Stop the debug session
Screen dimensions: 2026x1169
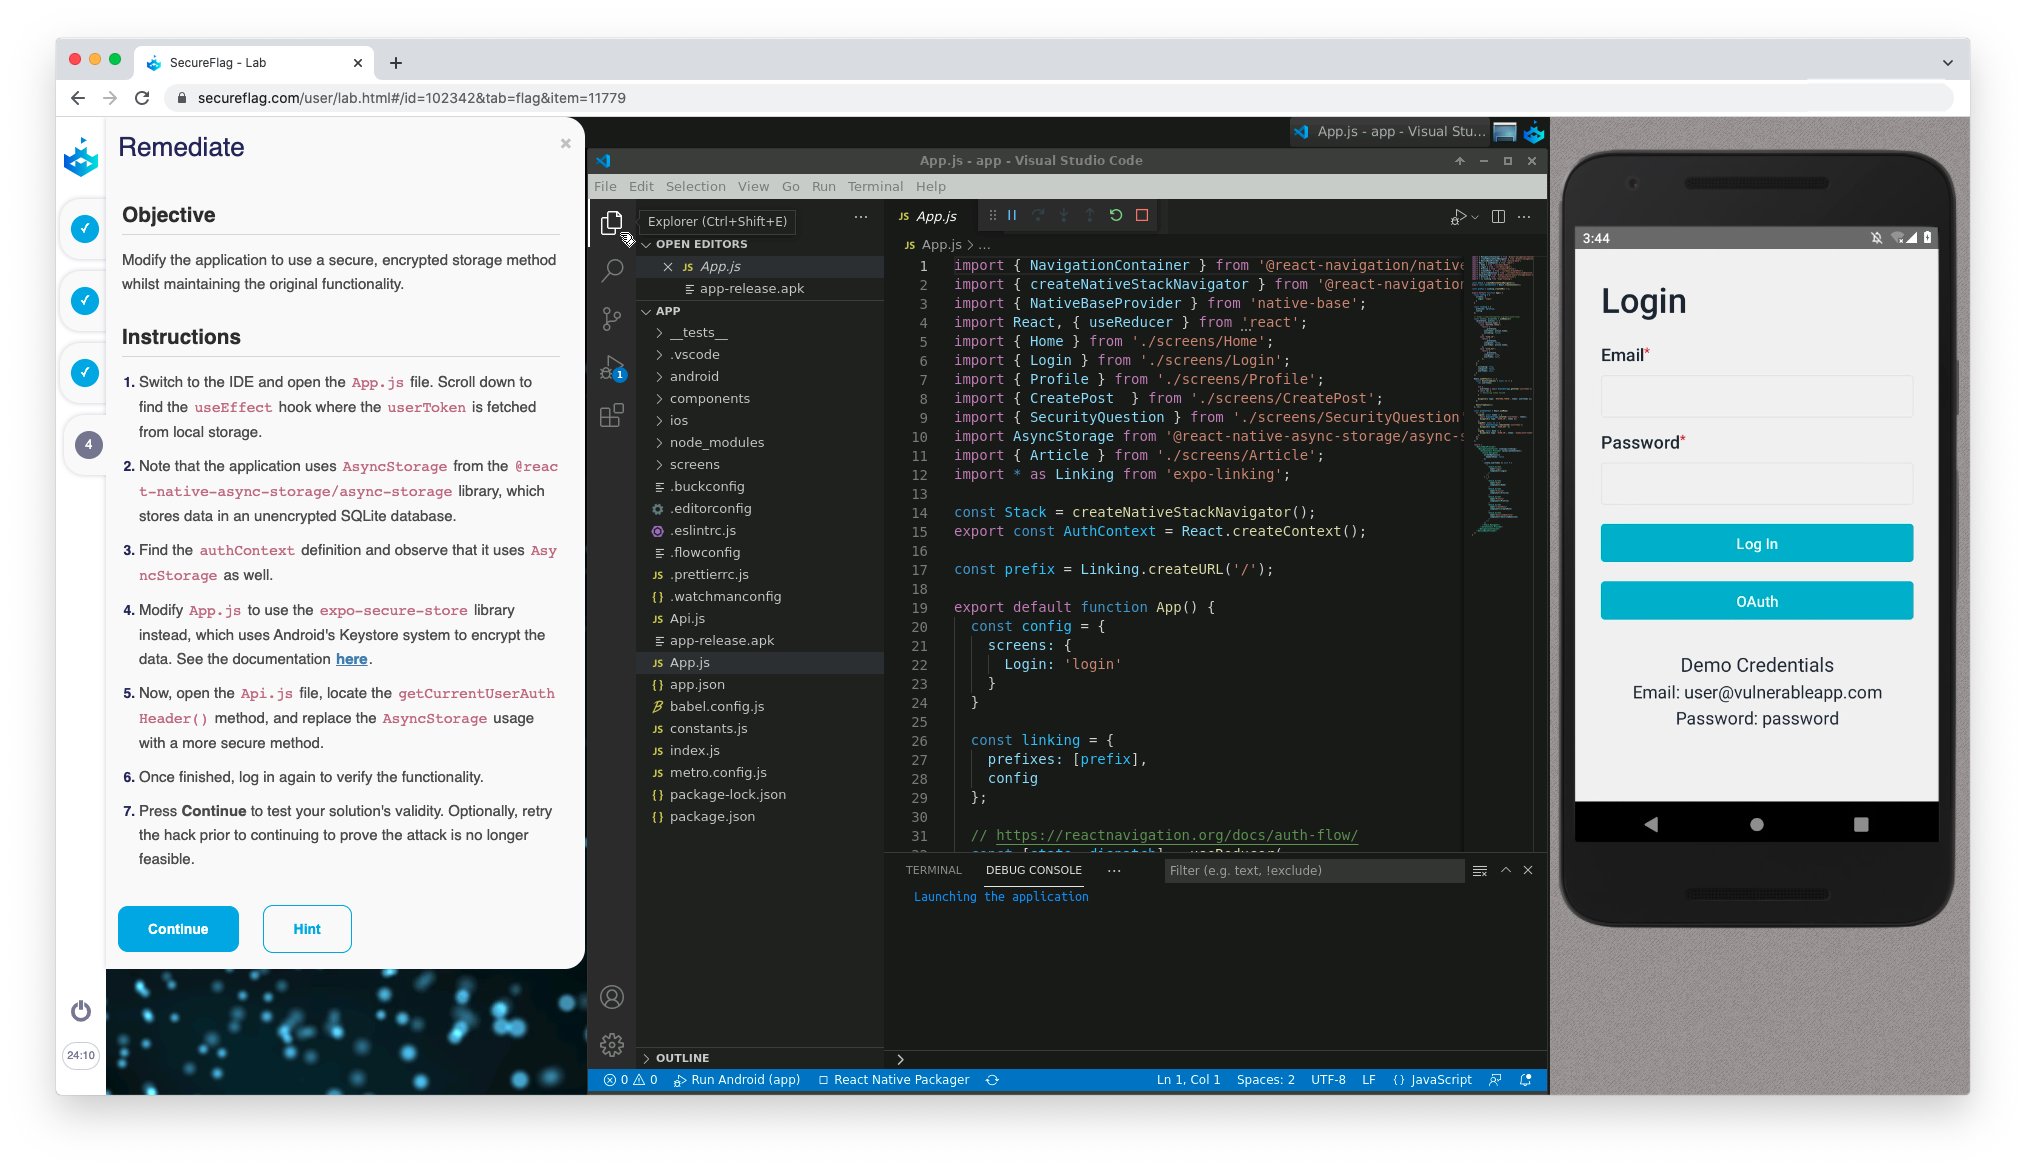point(1142,216)
